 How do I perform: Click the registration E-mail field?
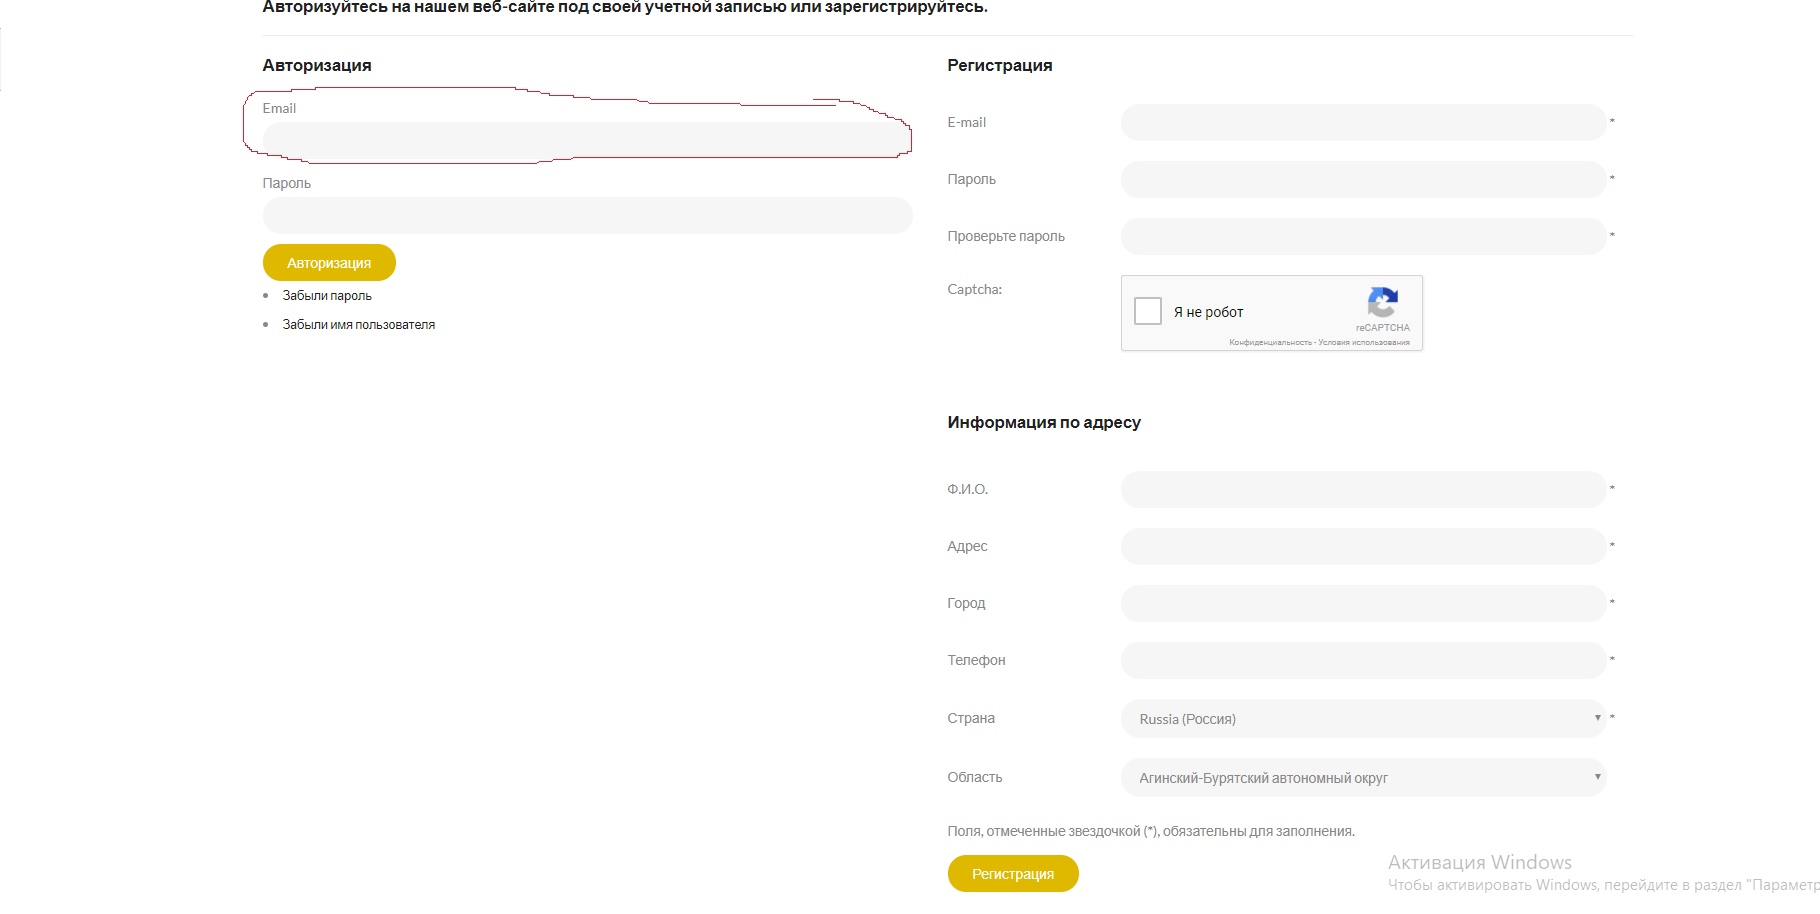pyautogui.click(x=1362, y=123)
